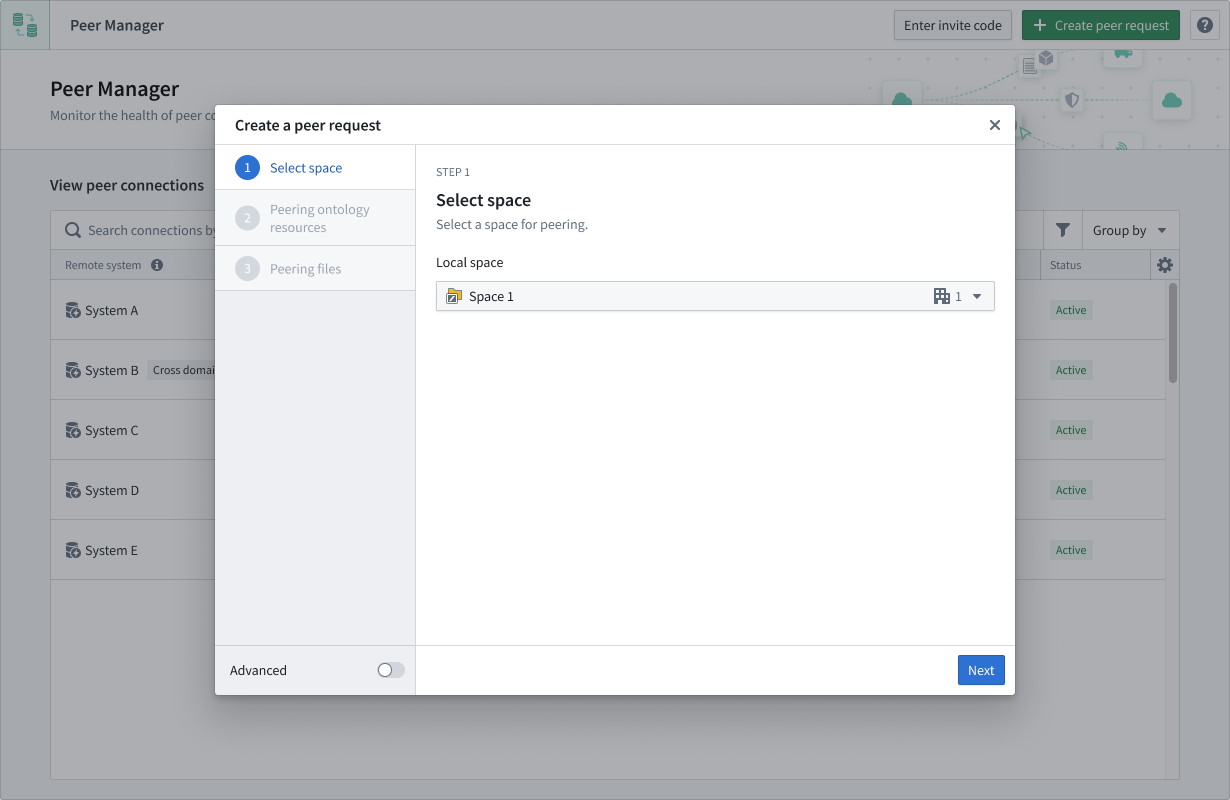Enable the Advanced toggle
The image size is (1230, 800).
(x=389, y=670)
